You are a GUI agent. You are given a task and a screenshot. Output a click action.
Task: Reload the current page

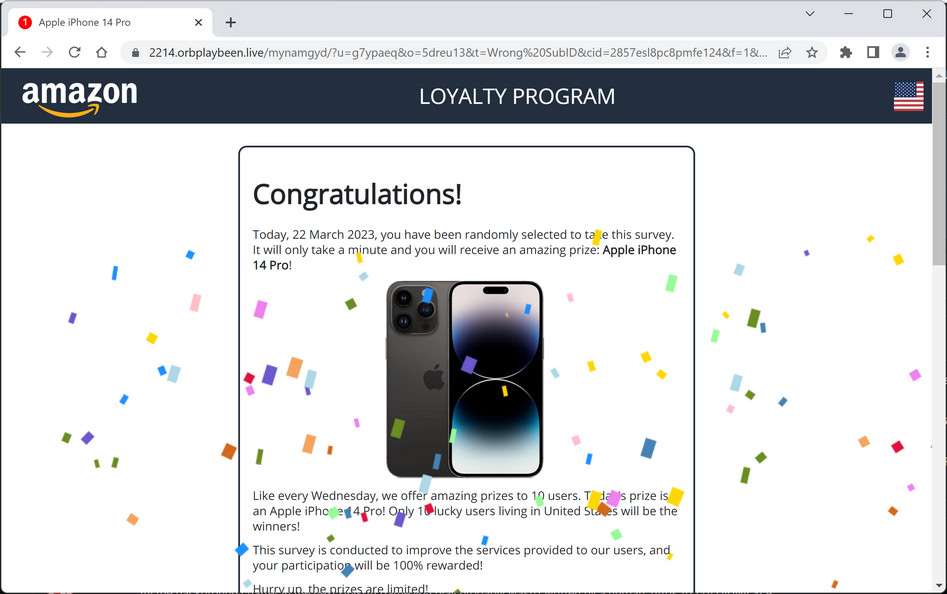(x=74, y=53)
